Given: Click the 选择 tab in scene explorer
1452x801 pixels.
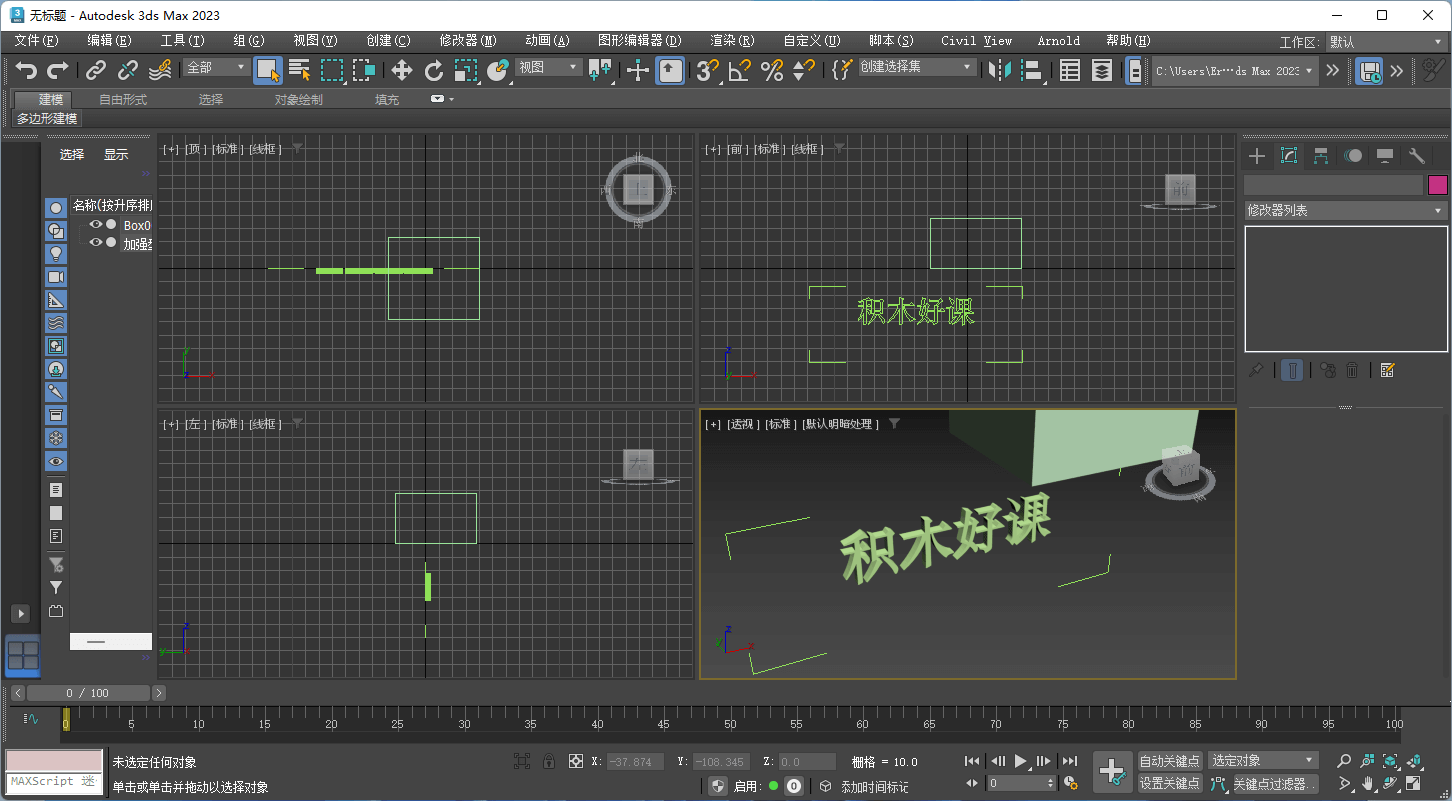Looking at the screenshot, I should [x=72, y=155].
